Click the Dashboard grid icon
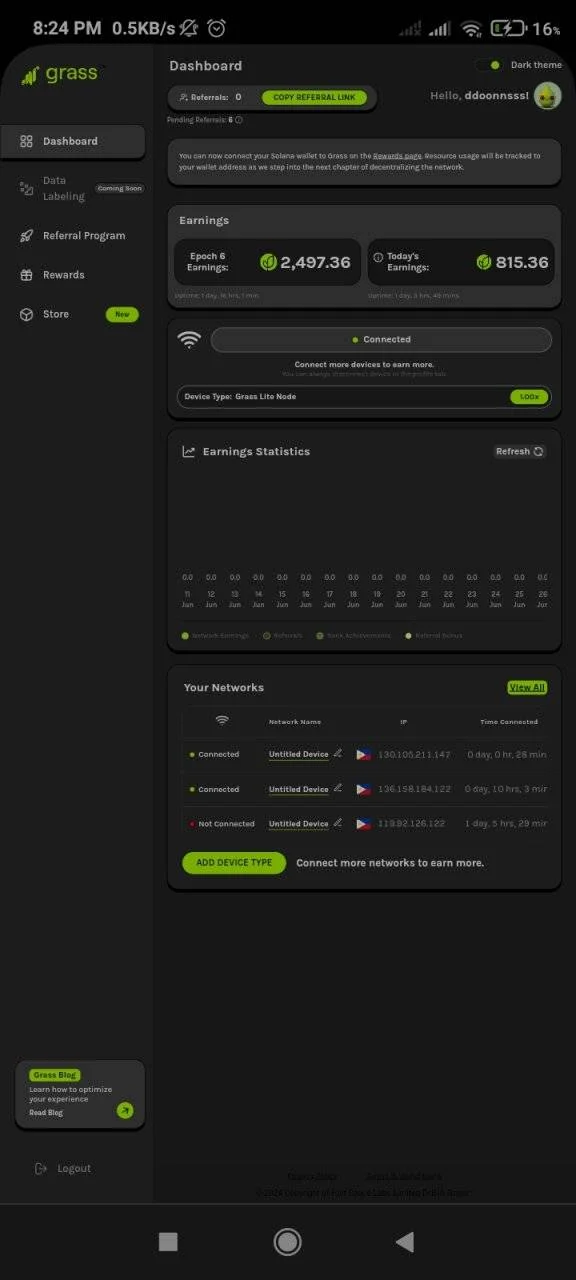The height and width of the screenshot is (1280, 576). (27, 142)
